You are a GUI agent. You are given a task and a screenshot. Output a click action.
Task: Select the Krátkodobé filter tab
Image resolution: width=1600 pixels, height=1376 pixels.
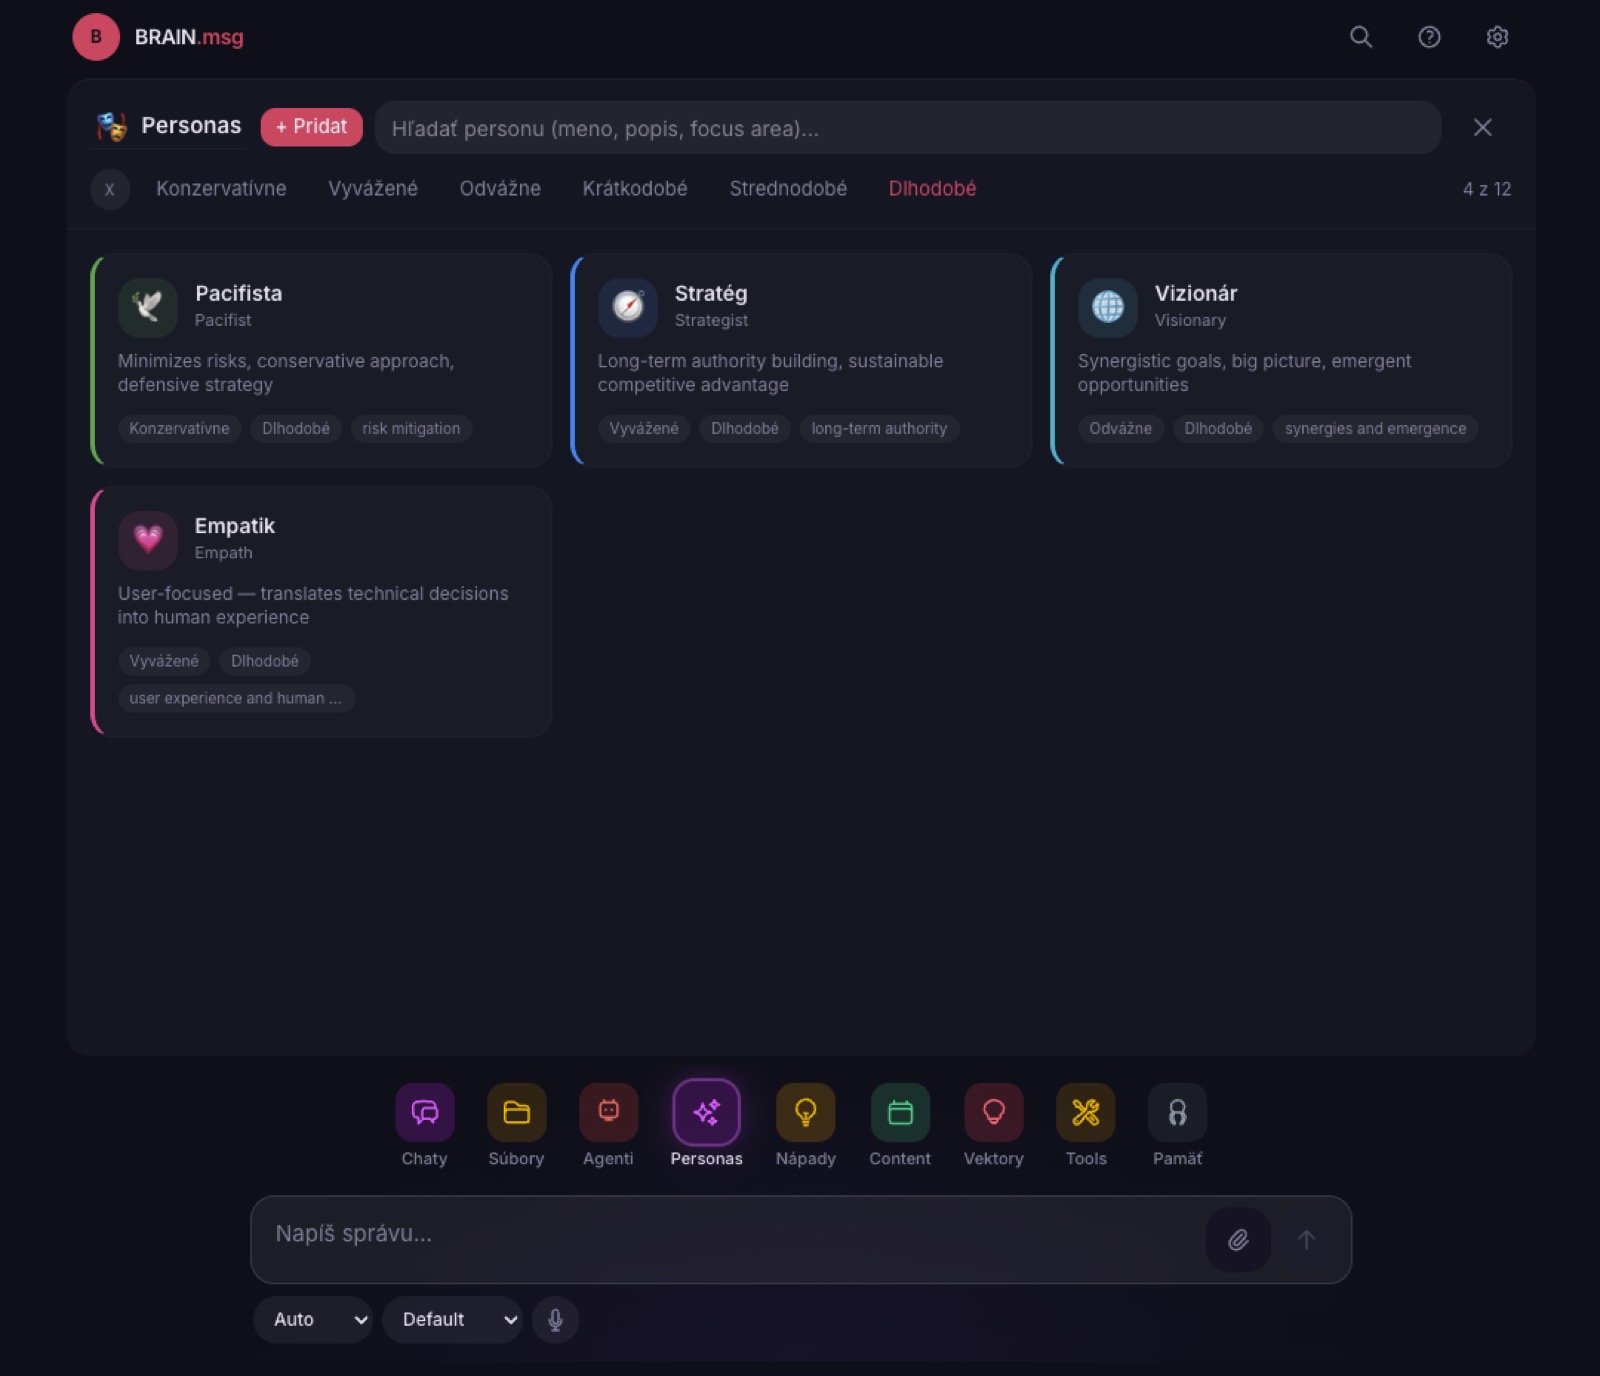click(x=635, y=189)
